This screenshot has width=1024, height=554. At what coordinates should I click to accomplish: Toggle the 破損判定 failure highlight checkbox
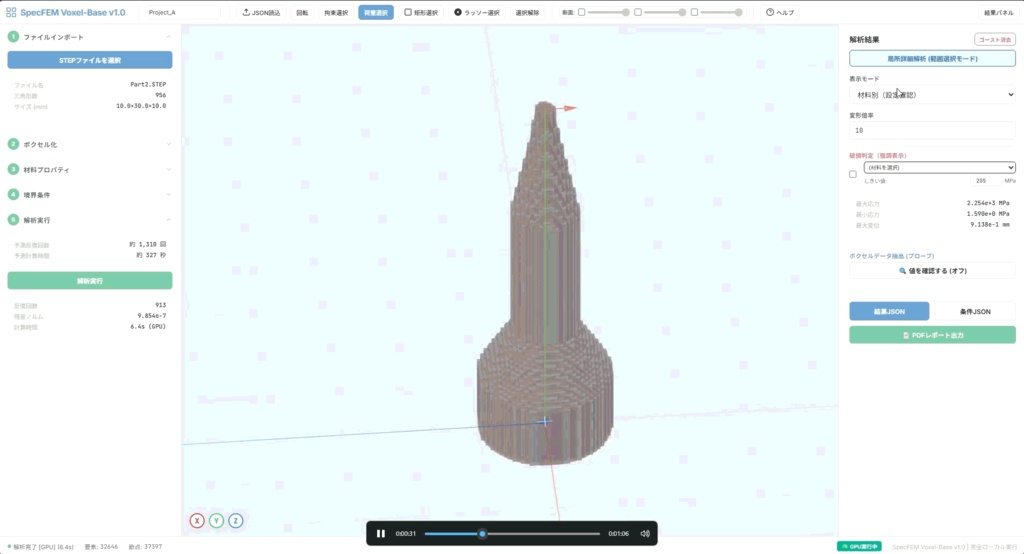pyautogui.click(x=853, y=174)
